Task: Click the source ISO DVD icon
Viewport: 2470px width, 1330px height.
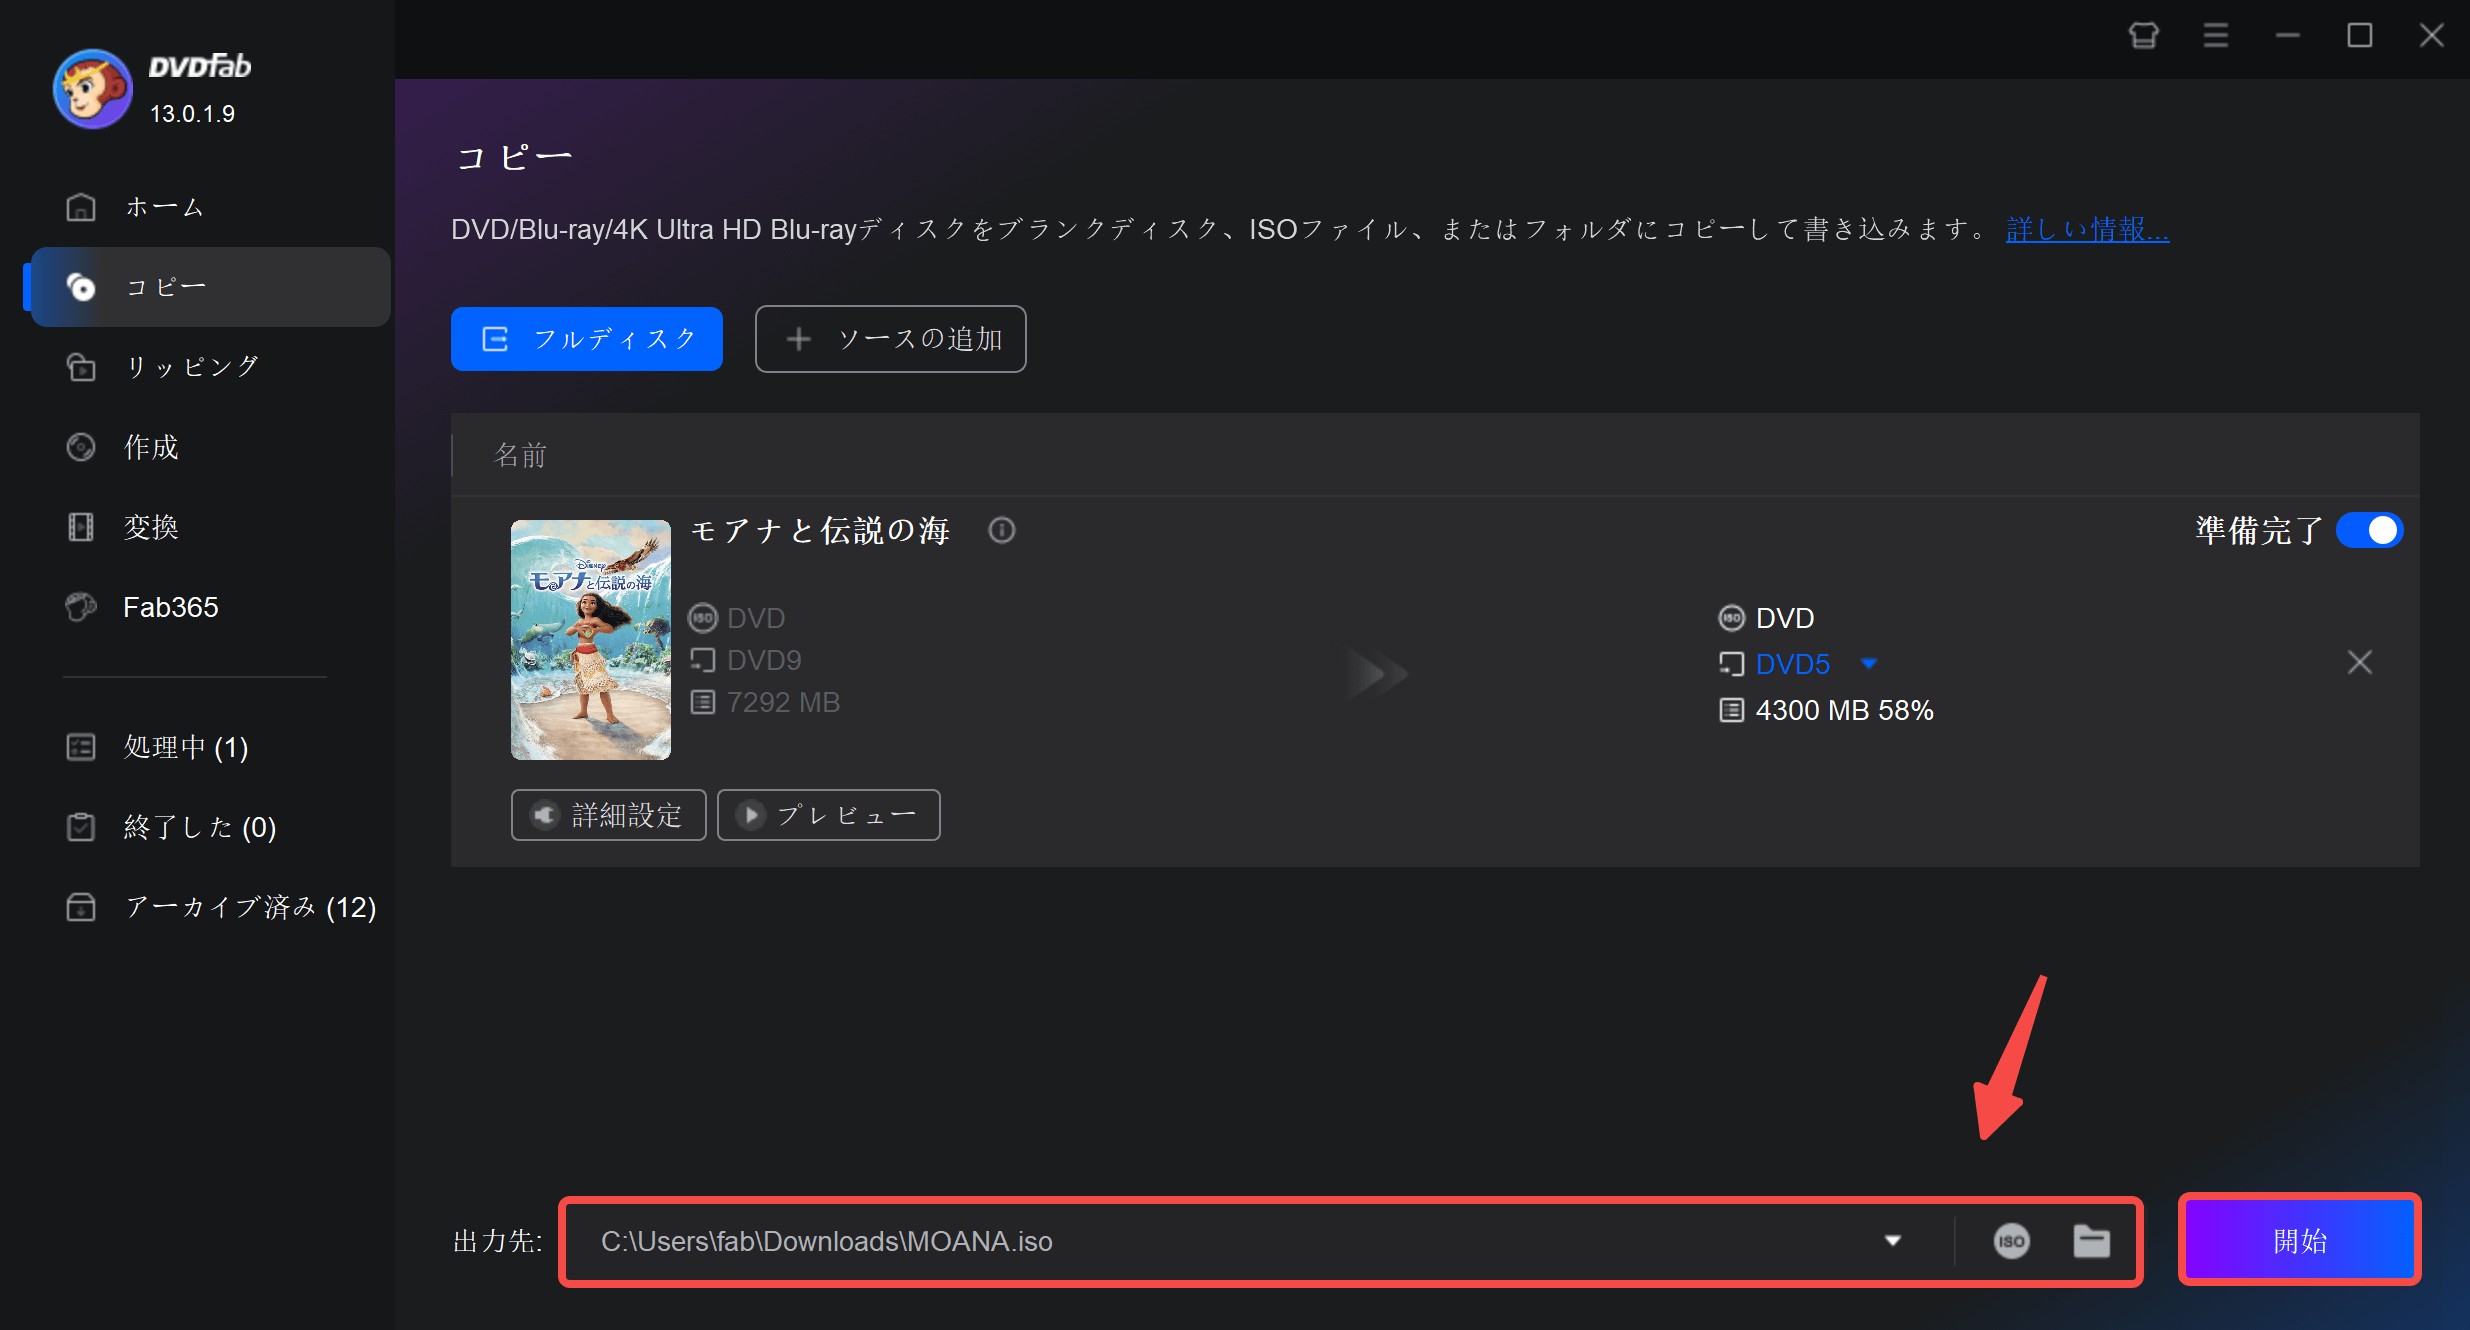Action: tap(703, 618)
